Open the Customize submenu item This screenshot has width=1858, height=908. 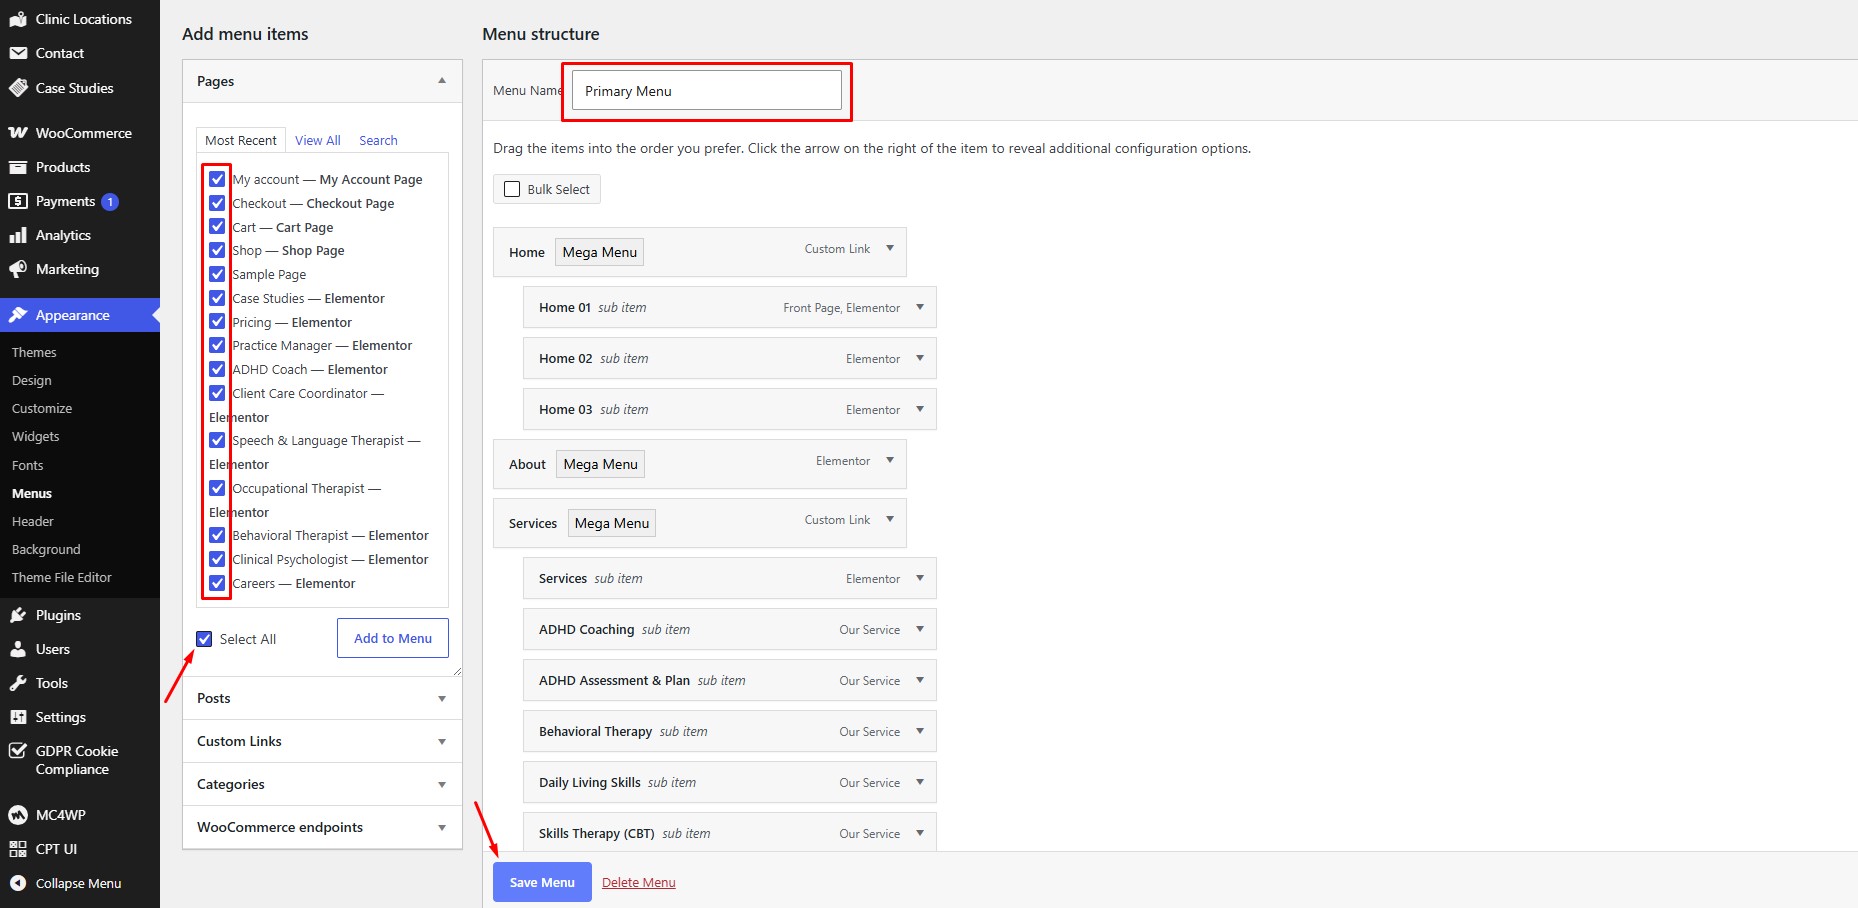click(42, 408)
